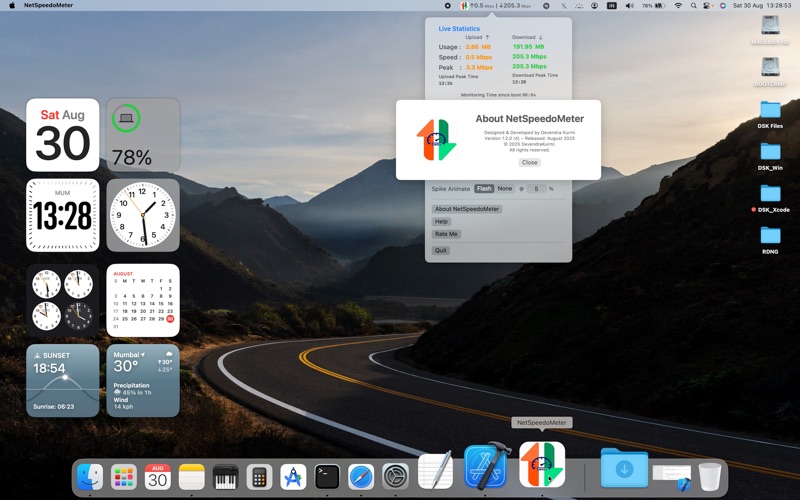Viewport: 800px width, 500px height.
Task: Click the Mumbai 30° weather widget
Action: pos(143,380)
